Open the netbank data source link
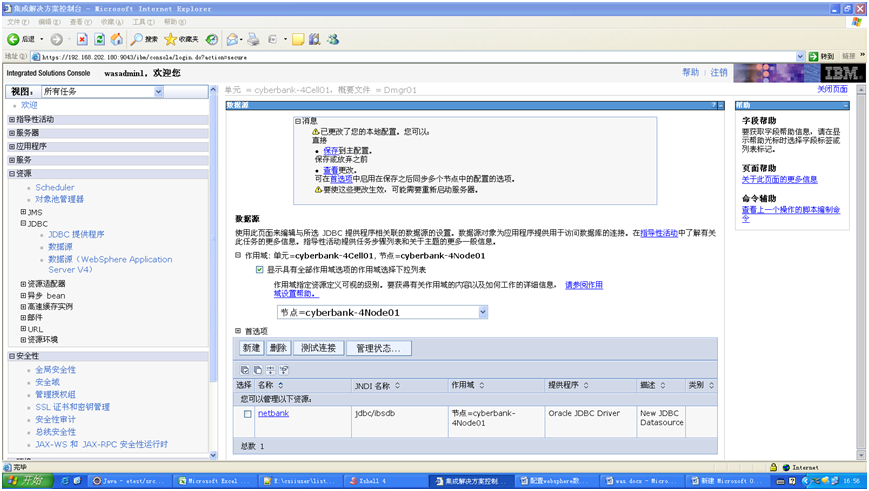 pyautogui.click(x=274, y=413)
